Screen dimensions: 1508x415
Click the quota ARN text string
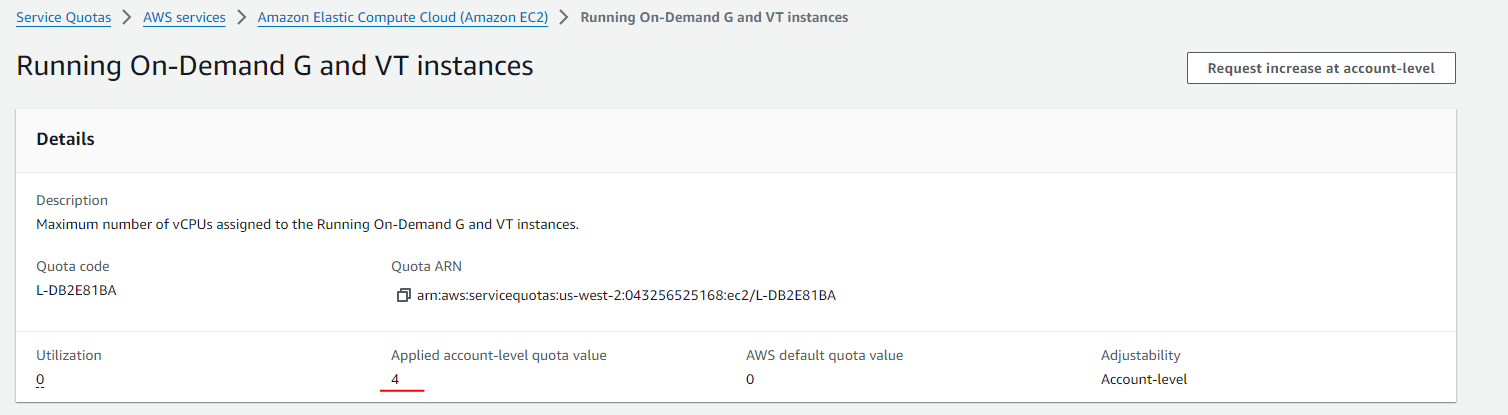tap(626, 295)
